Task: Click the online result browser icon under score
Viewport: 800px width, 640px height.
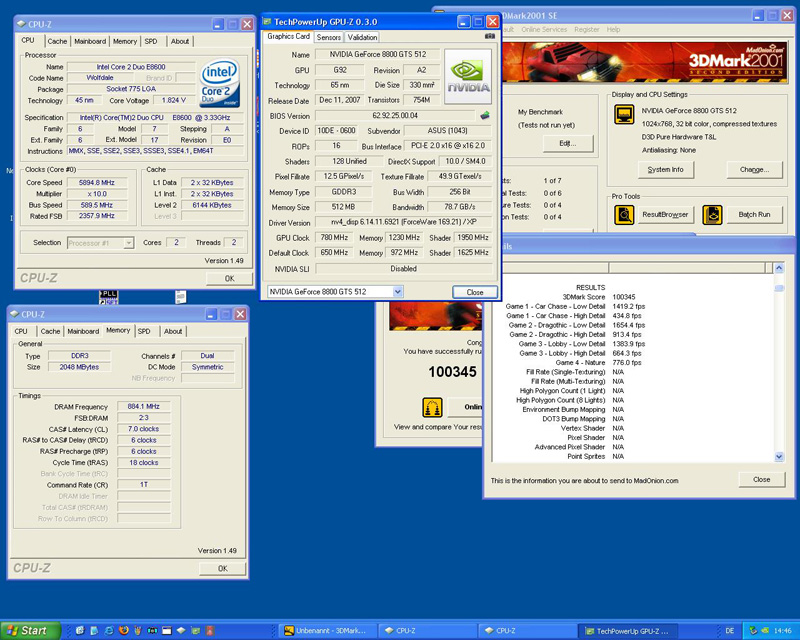Action: (432, 407)
